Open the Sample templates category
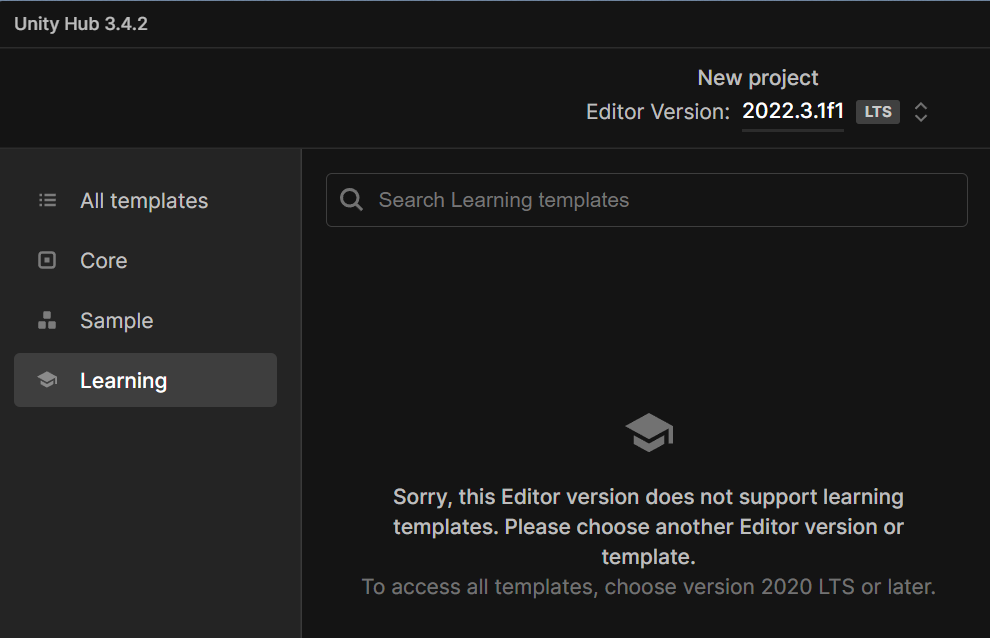Image resolution: width=990 pixels, height=638 pixels. pyautogui.click(x=145, y=320)
